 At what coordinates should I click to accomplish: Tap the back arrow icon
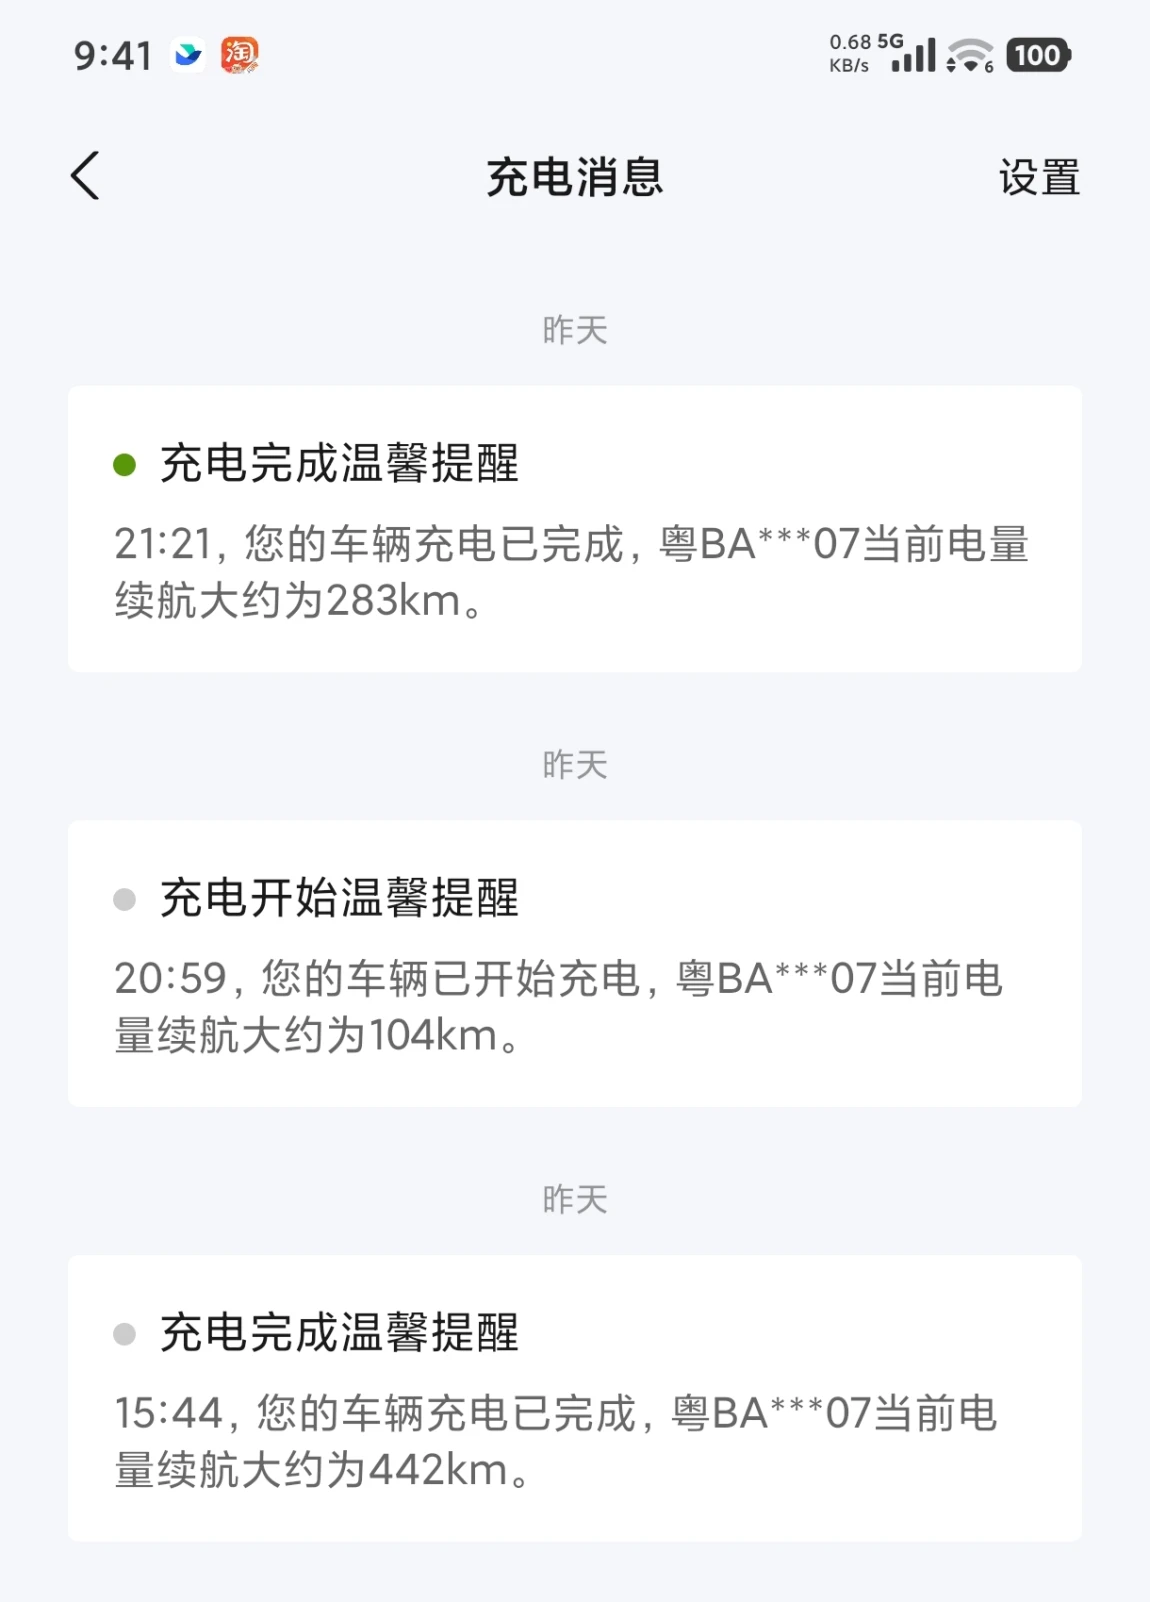click(x=86, y=176)
